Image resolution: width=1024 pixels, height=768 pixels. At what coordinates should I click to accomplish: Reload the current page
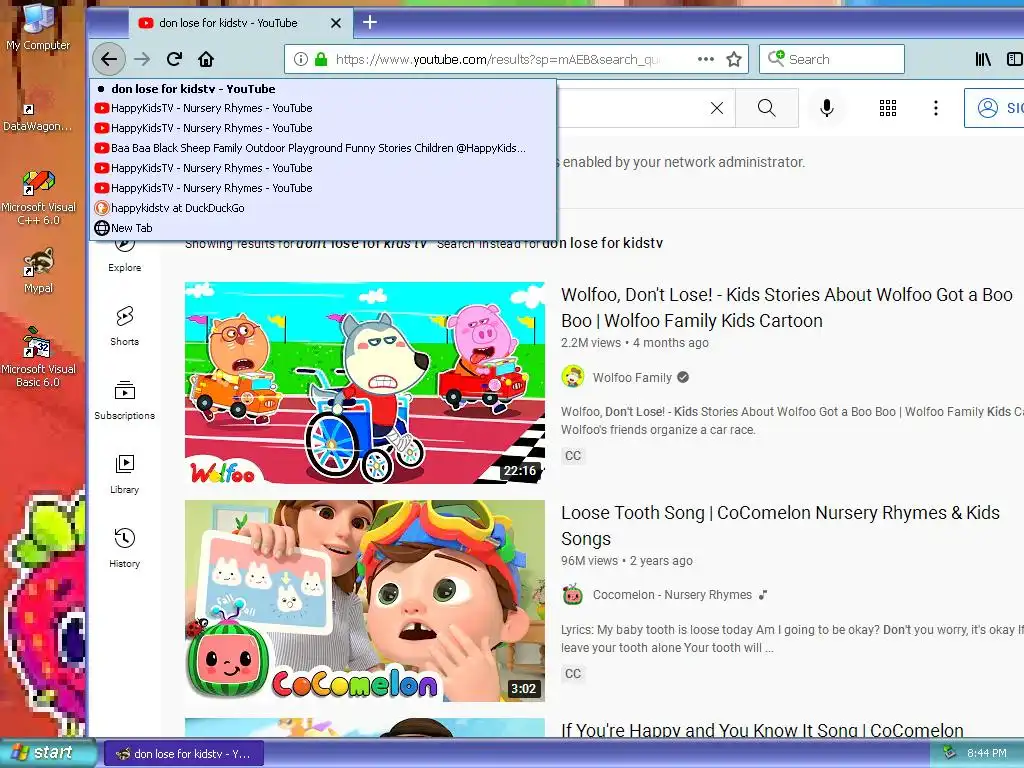click(174, 59)
